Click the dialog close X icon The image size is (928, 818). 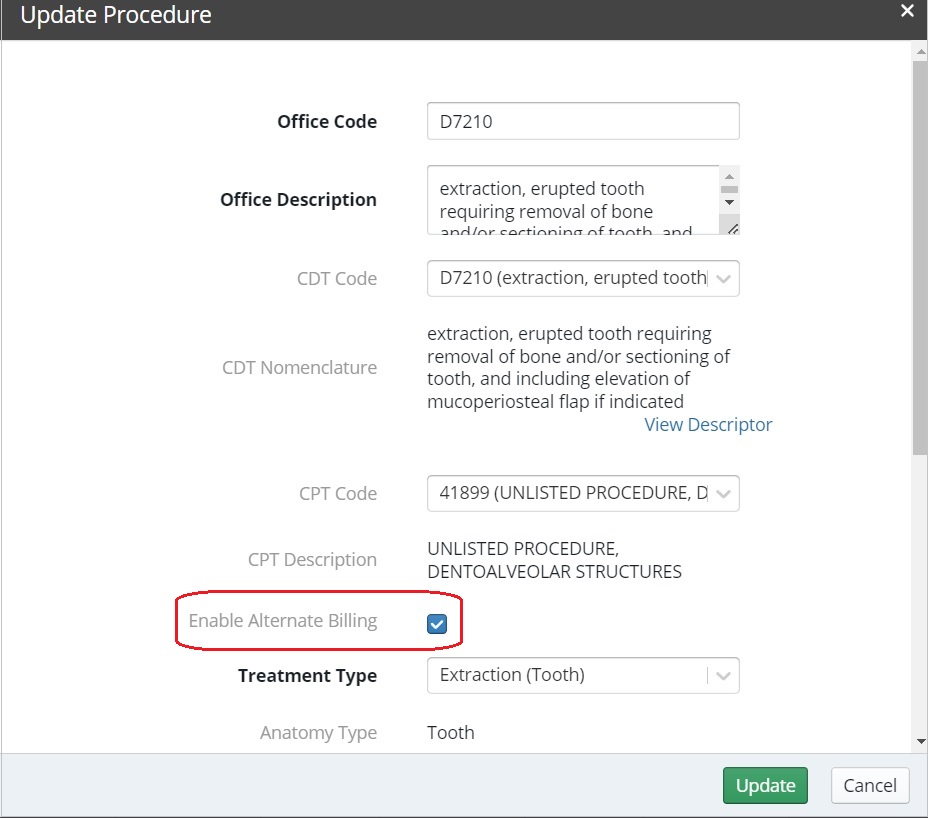[x=907, y=11]
